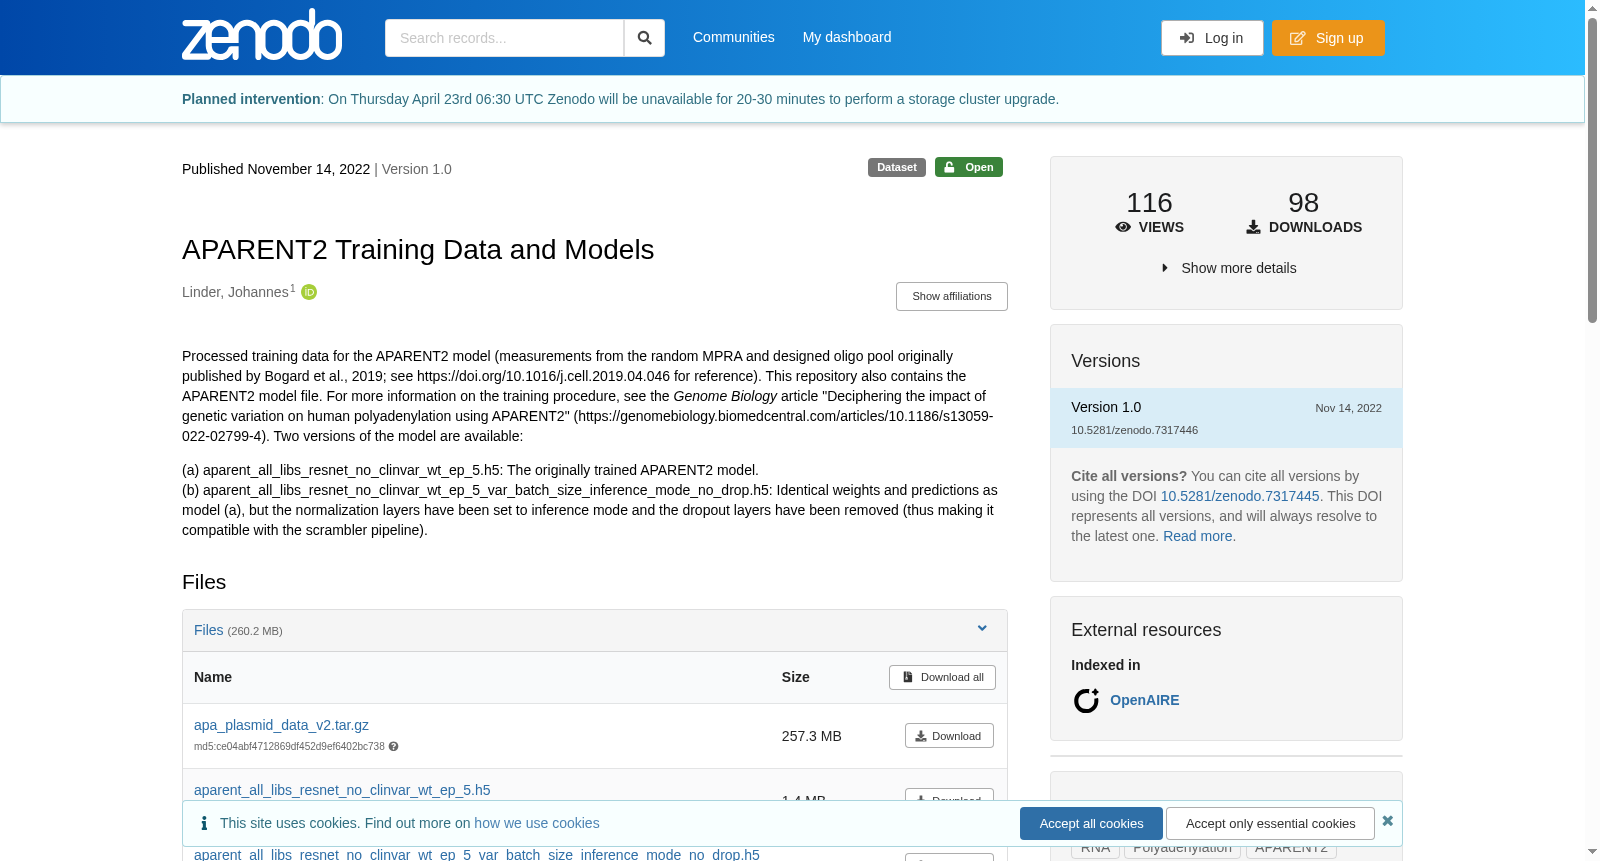
Task: Click the ORCID icon next to Linder, Johannes
Action: [309, 292]
